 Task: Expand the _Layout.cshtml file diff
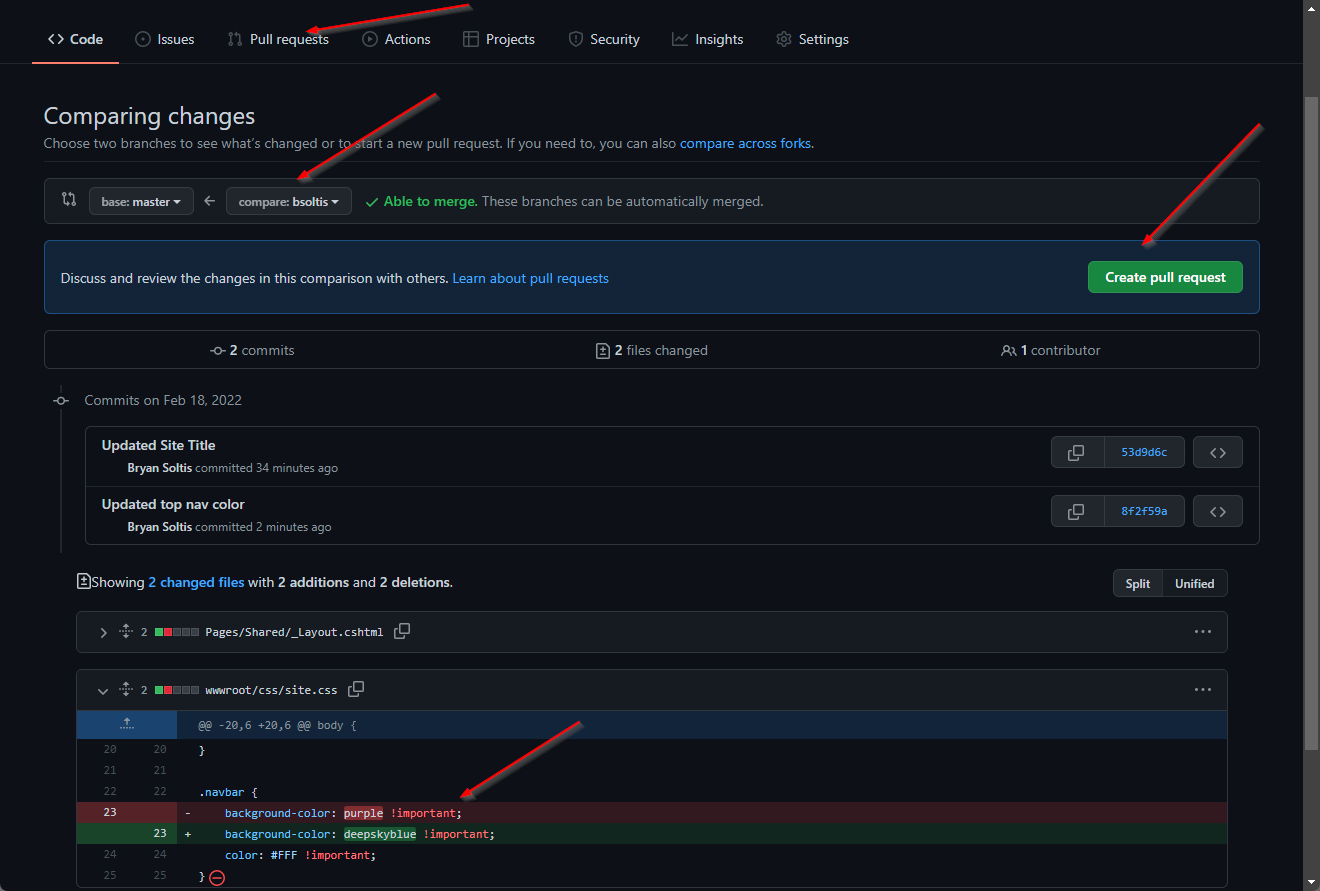click(103, 632)
